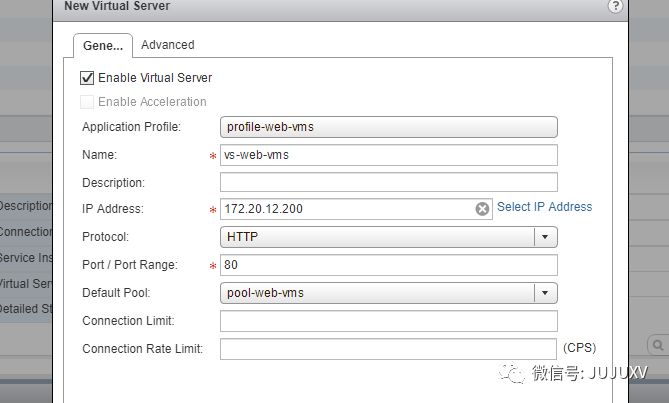The height and width of the screenshot is (403, 669).
Task: Click the Connection Rate Limit input
Action: [388, 349]
